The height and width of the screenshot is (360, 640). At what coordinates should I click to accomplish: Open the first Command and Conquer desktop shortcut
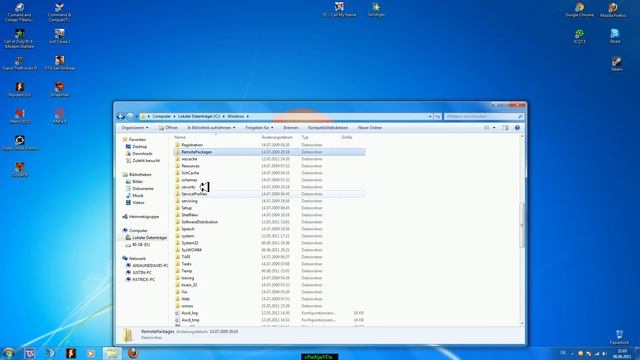tap(19, 12)
